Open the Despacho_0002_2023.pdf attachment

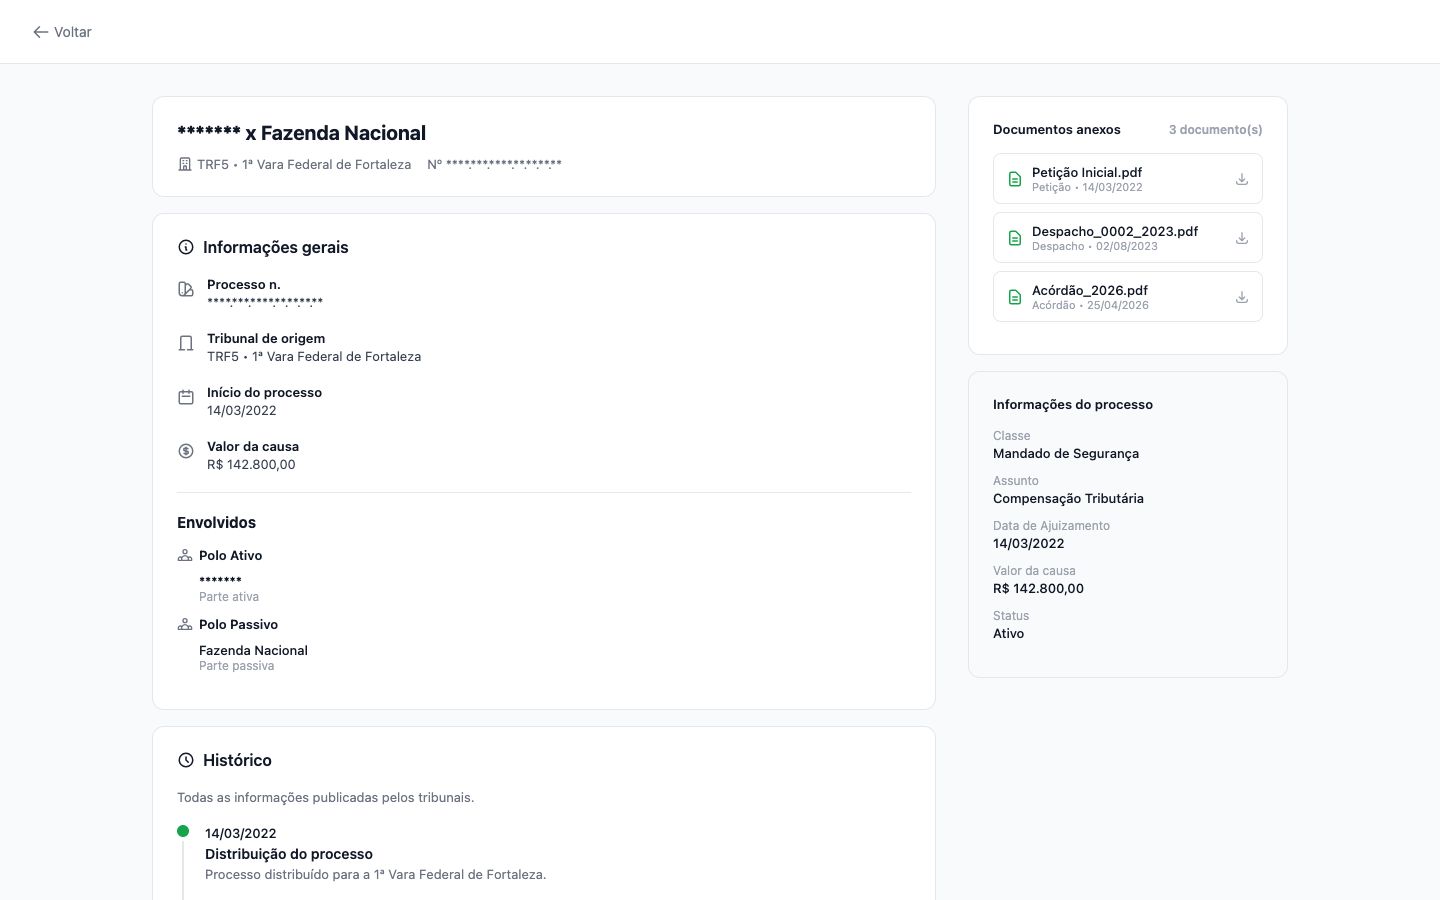[1114, 231]
